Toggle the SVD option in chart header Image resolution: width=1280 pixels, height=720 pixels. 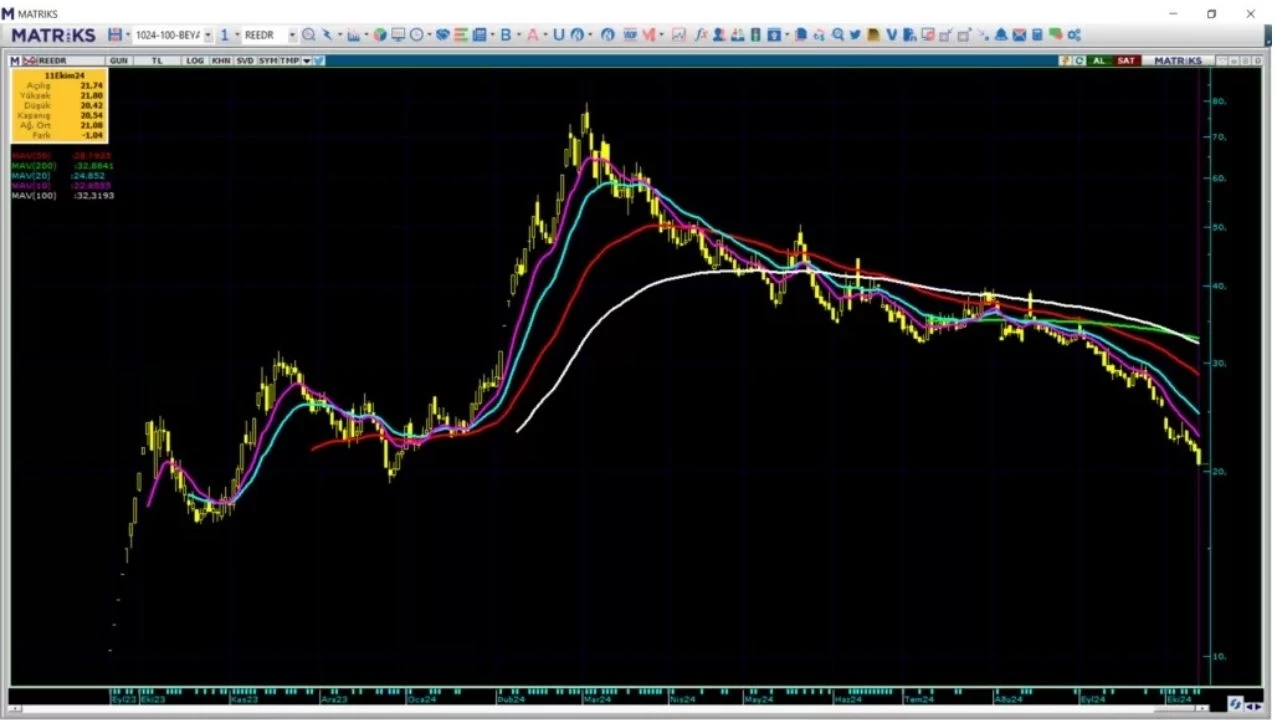click(245, 61)
